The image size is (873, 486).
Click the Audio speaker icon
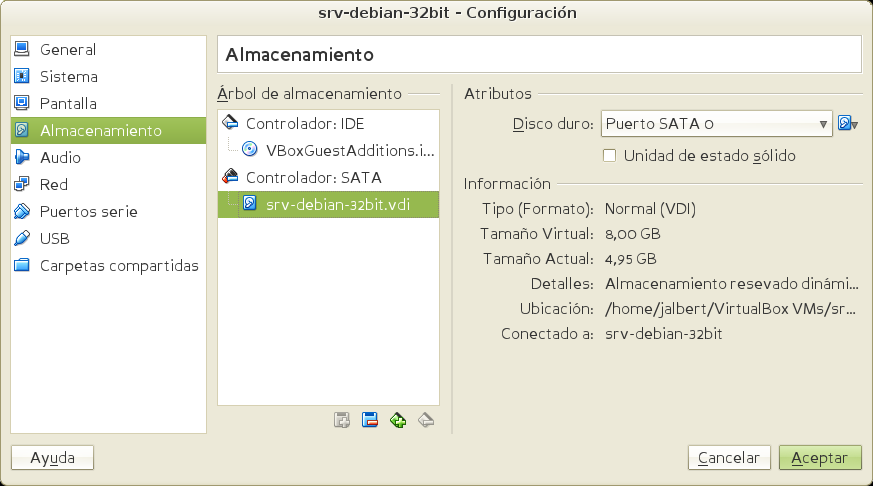coord(22,157)
